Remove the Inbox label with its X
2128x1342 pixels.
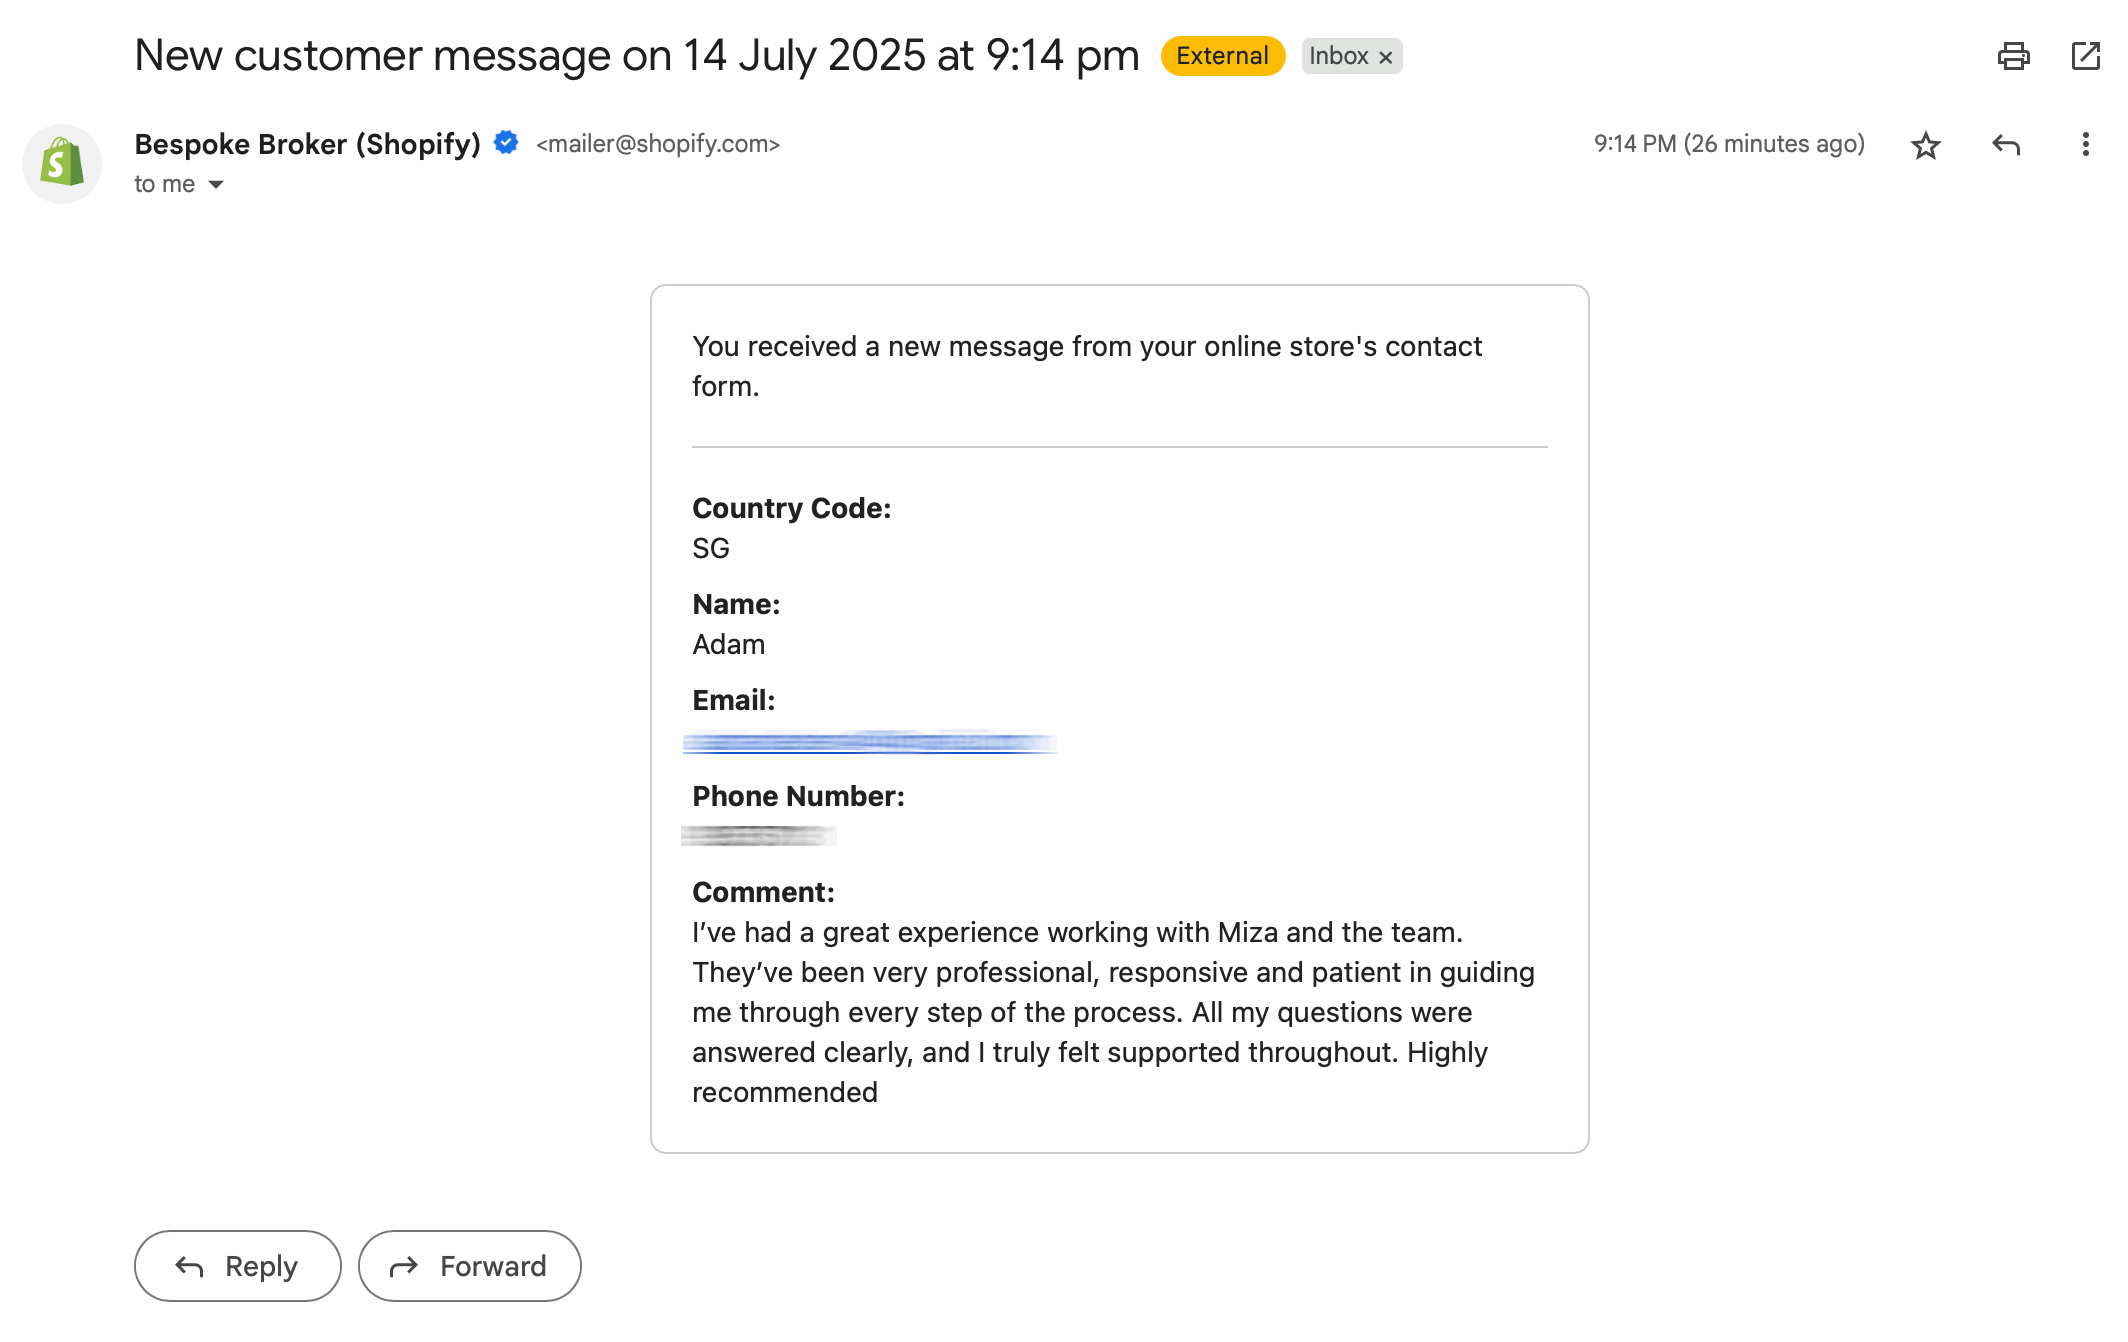[x=1386, y=57]
